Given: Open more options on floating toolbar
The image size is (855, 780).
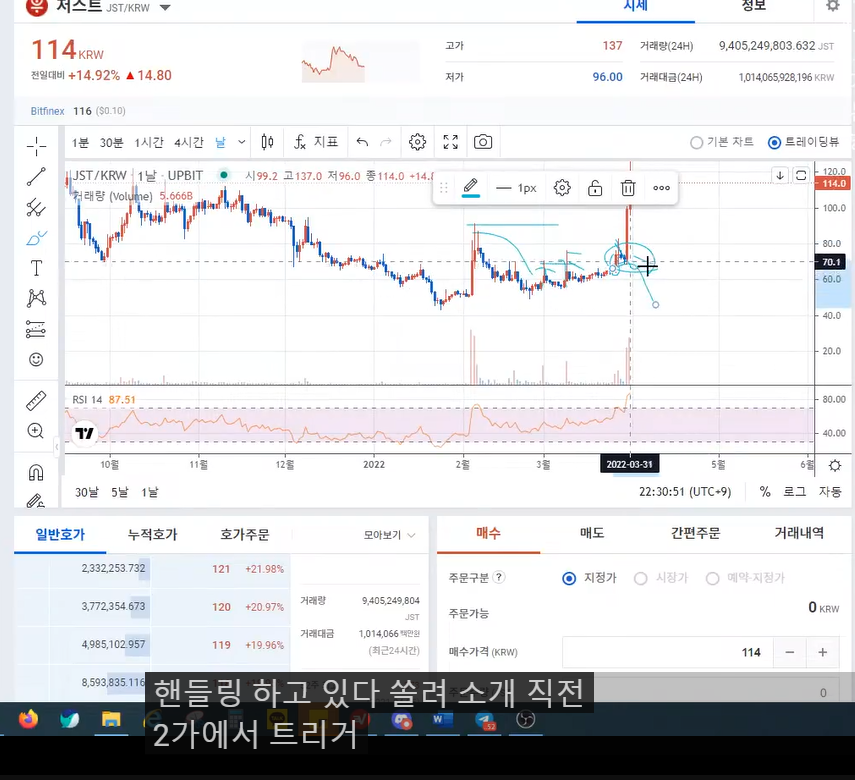Looking at the screenshot, I should tap(661, 188).
